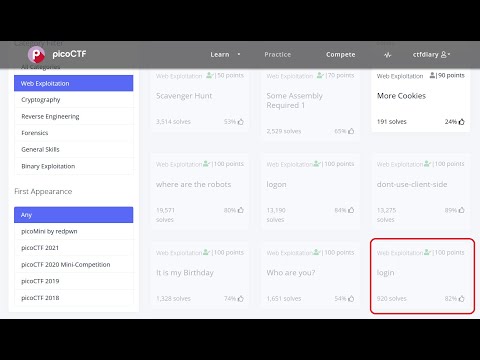Viewport: 480px width, 360px height.
Task: Click the thumbs-up icon on dont-use-client-side card
Action: (x=461, y=210)
